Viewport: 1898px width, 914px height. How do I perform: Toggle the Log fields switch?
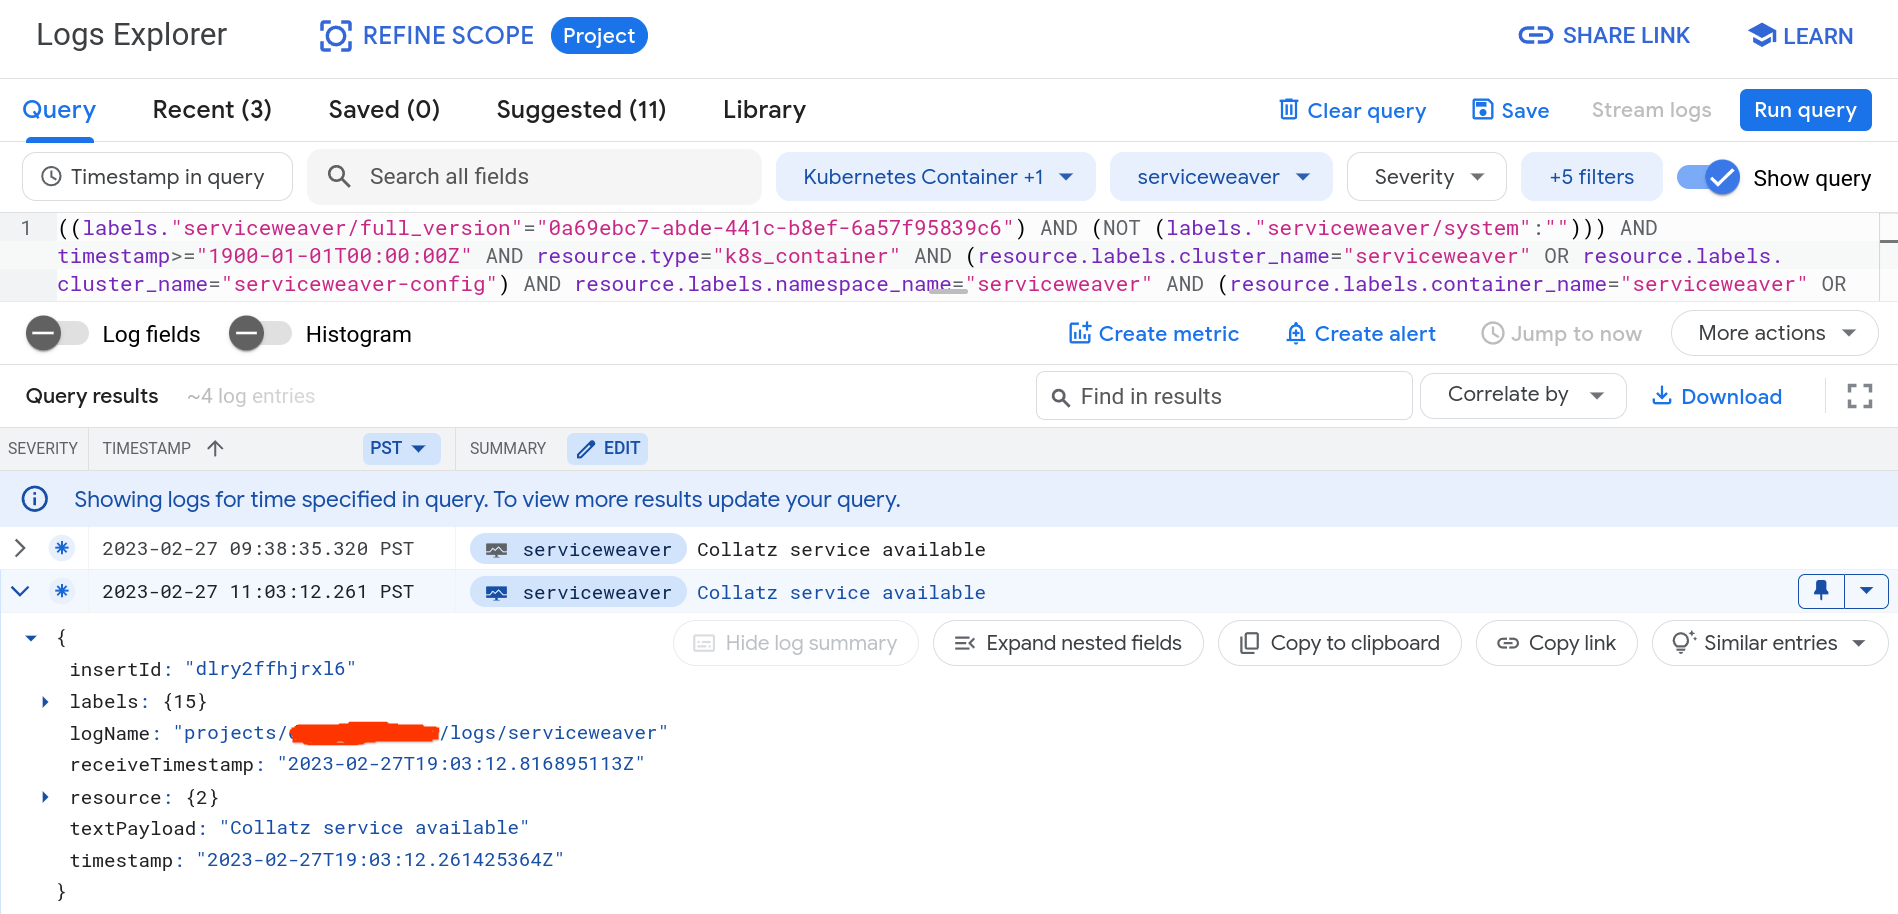pyautogui.click(x=57, y=333)
